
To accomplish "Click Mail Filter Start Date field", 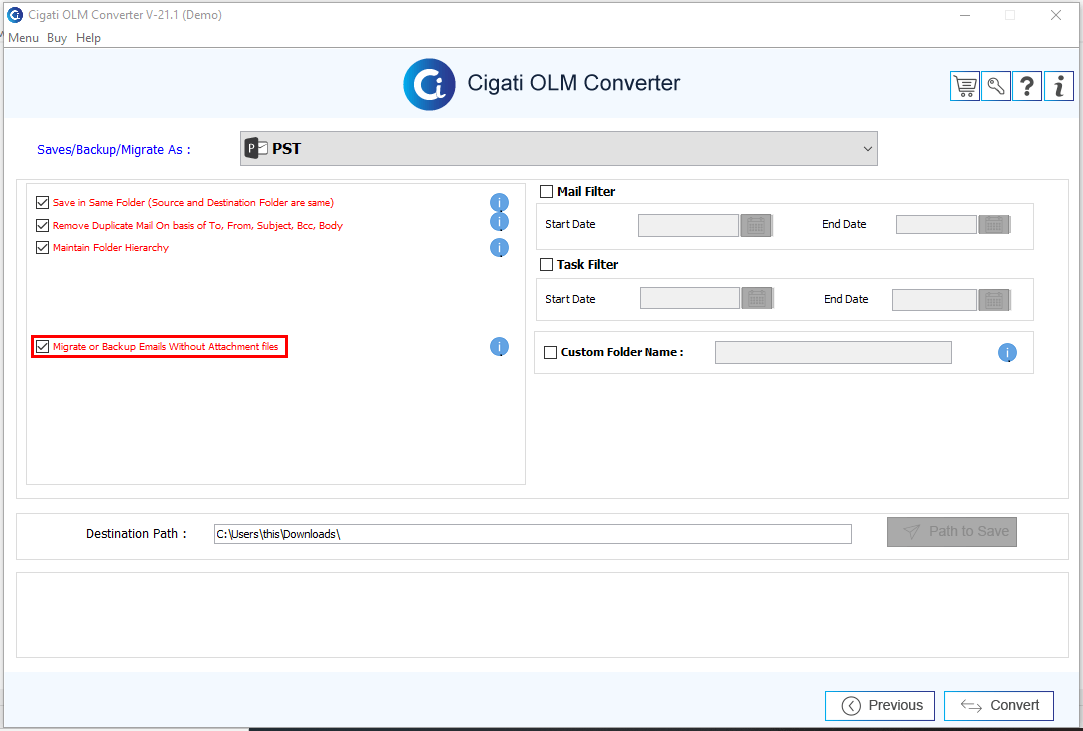I will 689,225.
